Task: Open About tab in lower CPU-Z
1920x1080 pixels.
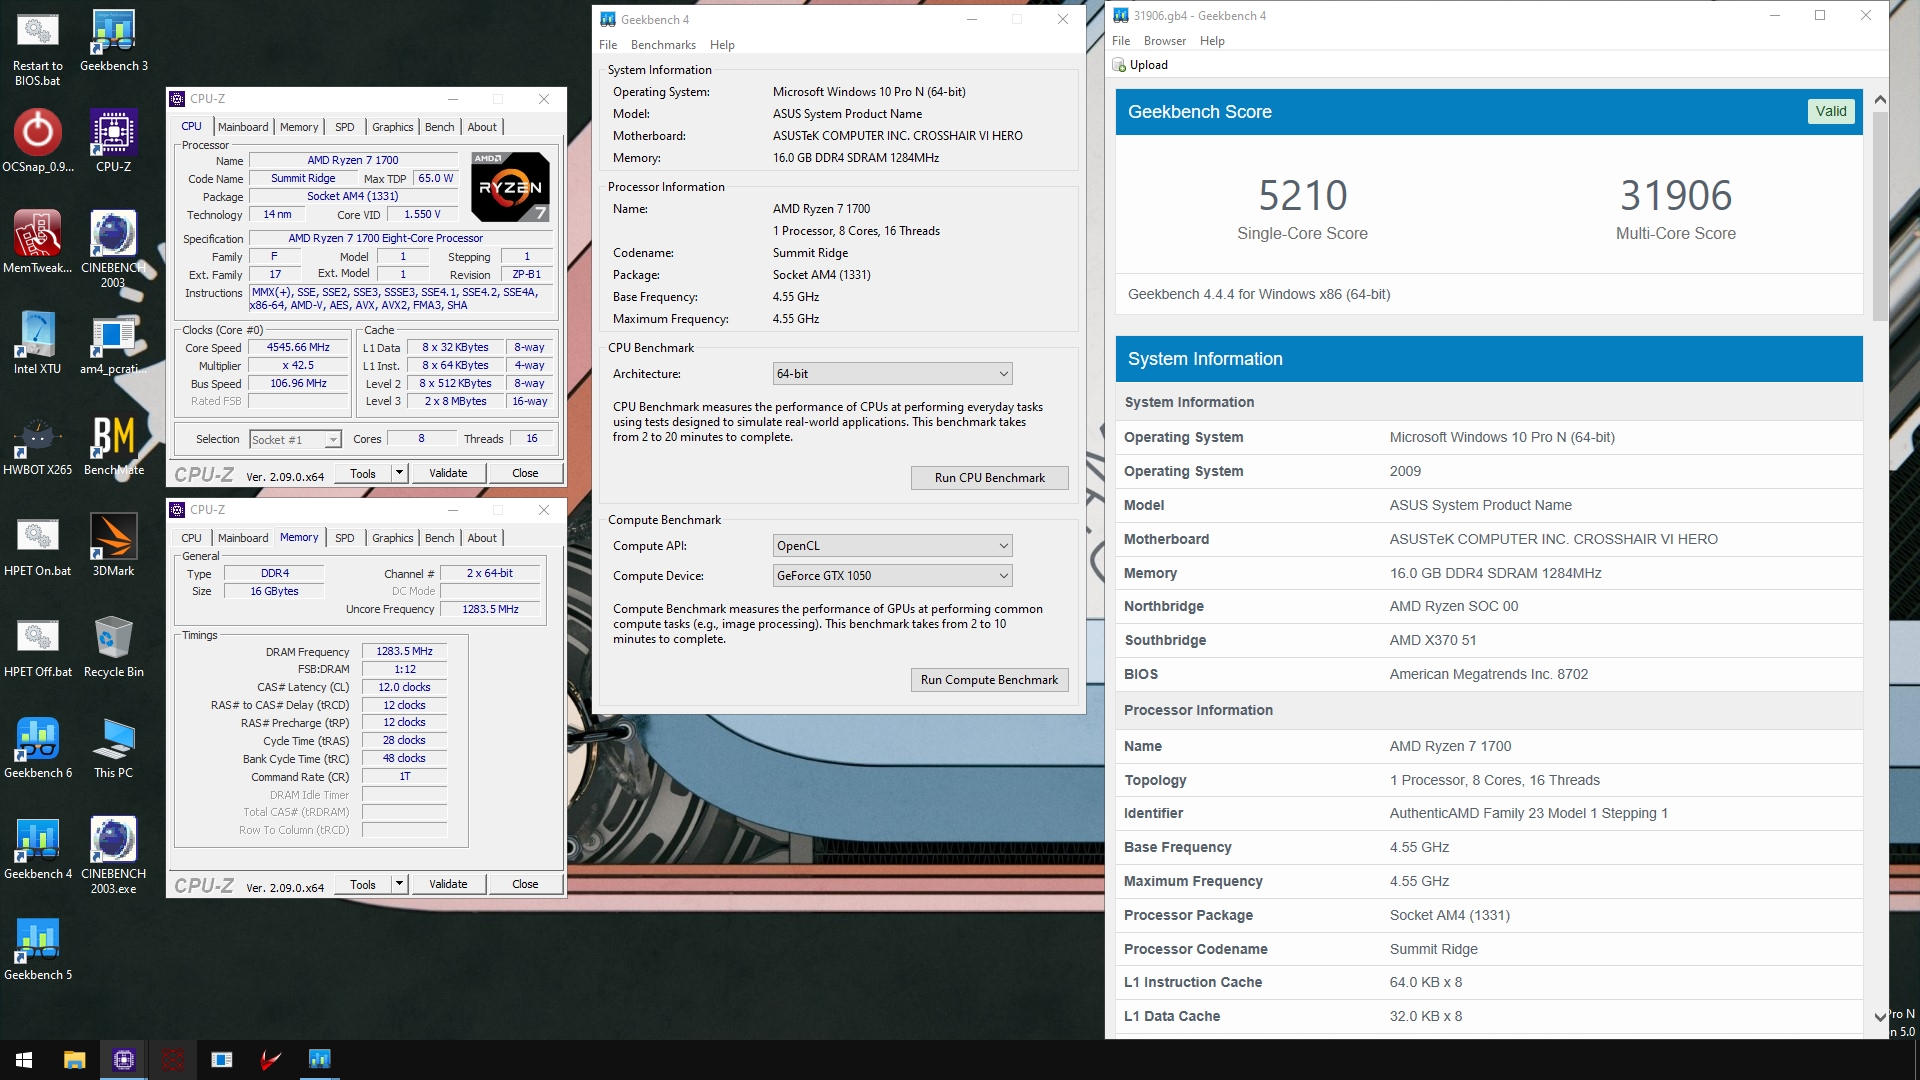Action: point(482,538)
